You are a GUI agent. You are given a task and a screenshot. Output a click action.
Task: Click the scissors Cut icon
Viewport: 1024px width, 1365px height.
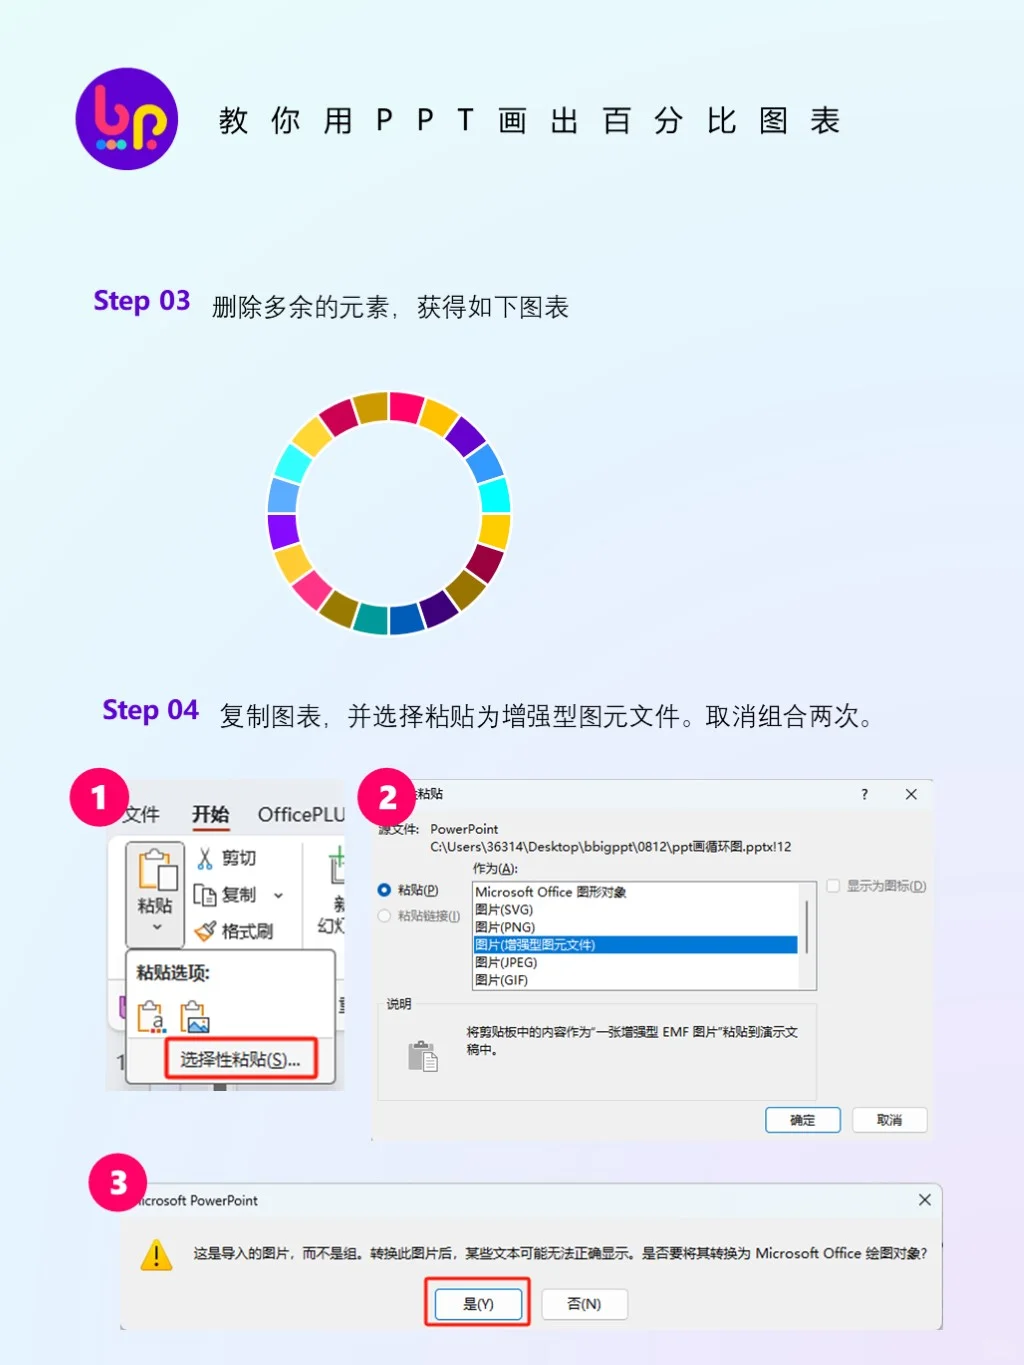point(205,858)
